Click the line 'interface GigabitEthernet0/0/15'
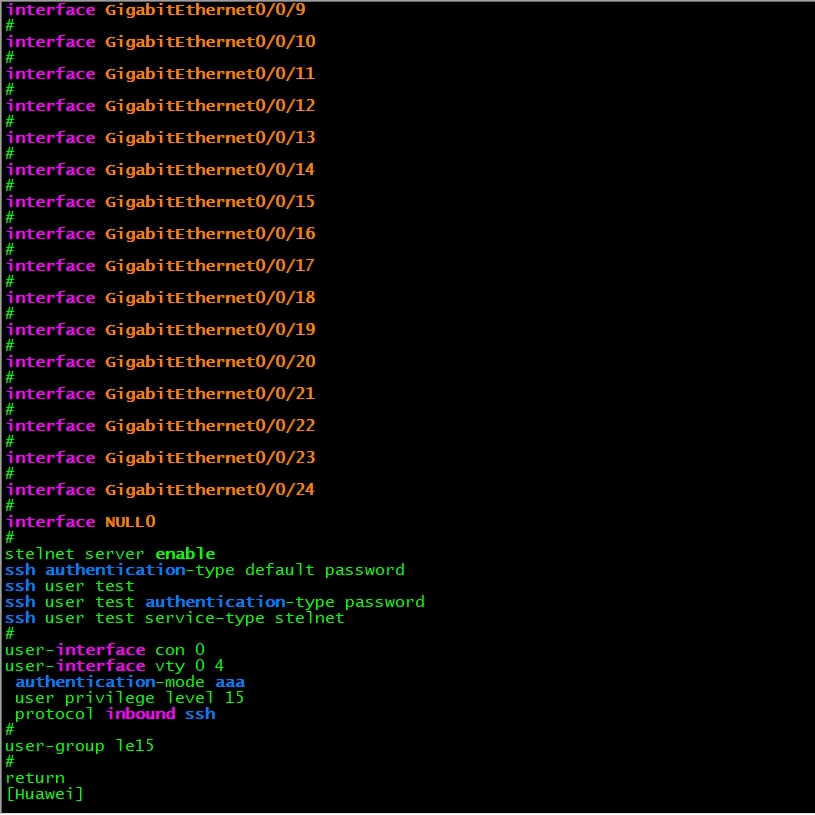815x815 pixels. [161, 202]
